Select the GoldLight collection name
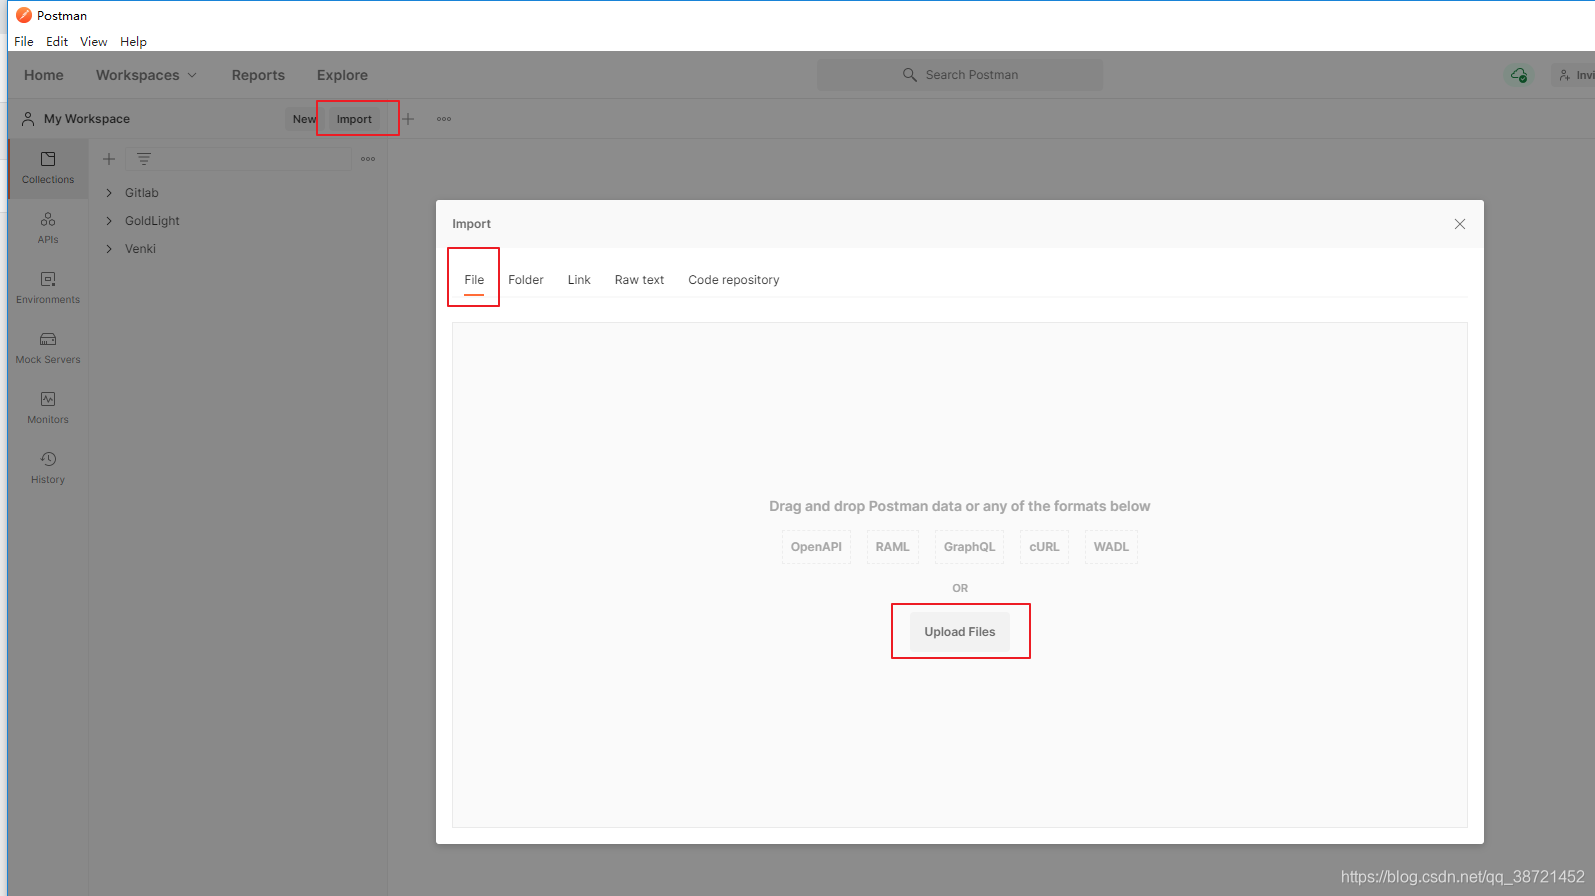Image resolution: width=1595 pixels, height=896 pixels. click(152, 221)
